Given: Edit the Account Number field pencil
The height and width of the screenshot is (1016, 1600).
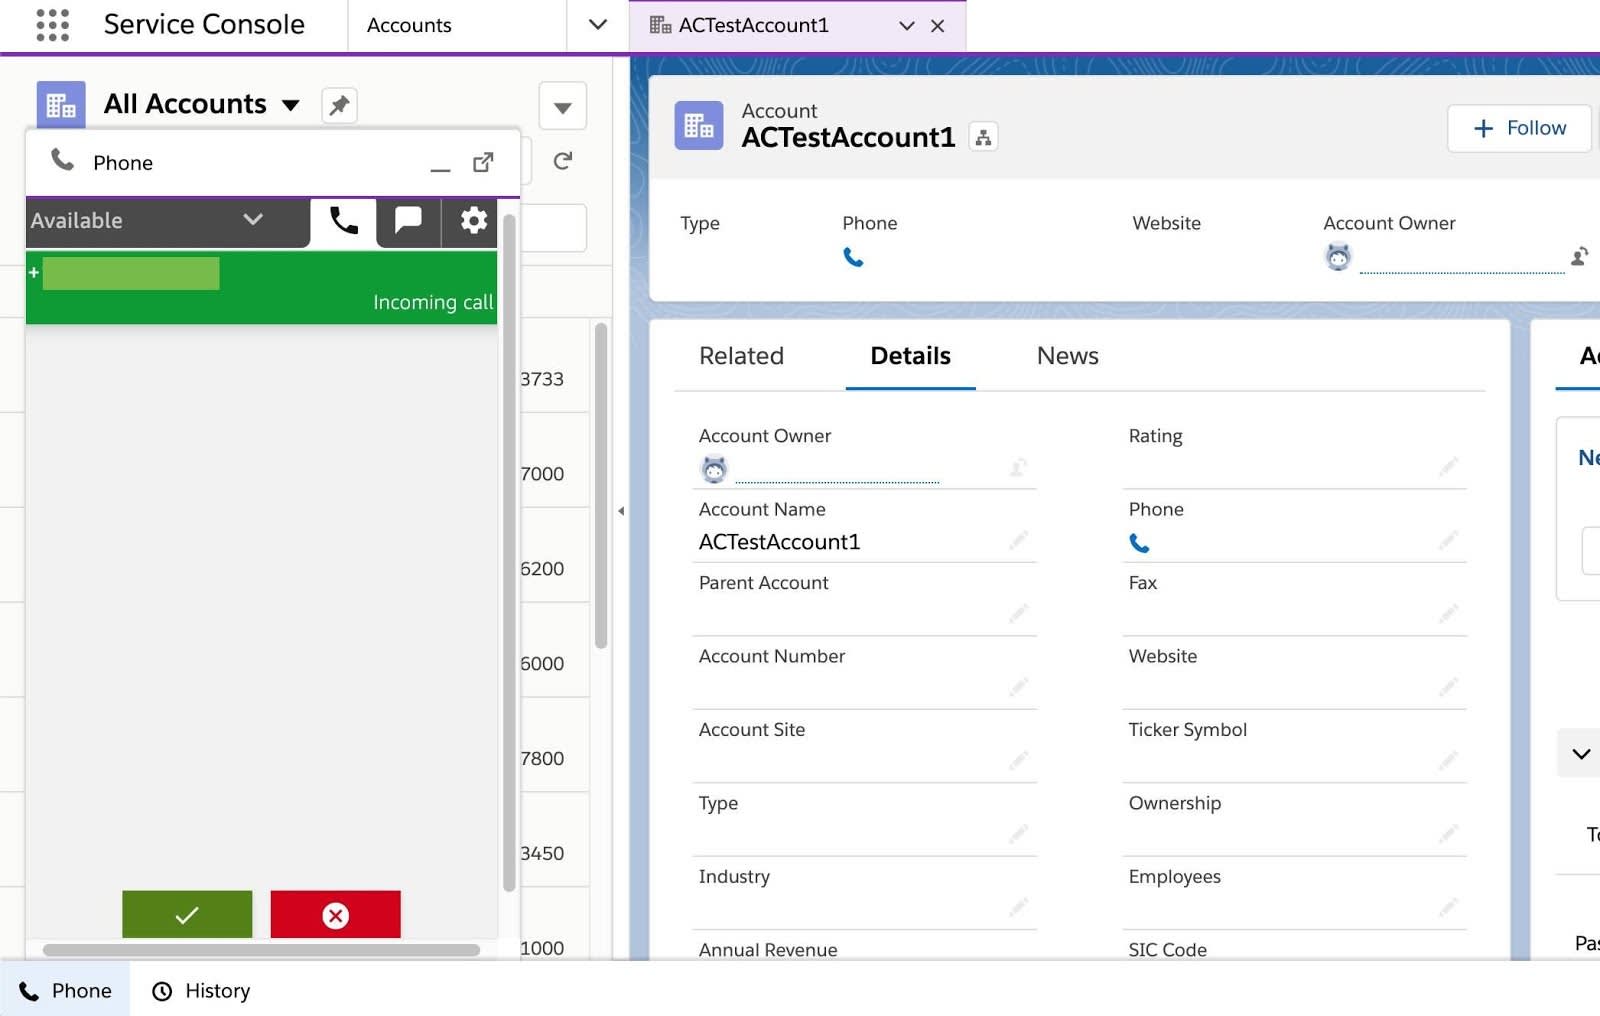Looking at the screenshot, I should 1018,687.
